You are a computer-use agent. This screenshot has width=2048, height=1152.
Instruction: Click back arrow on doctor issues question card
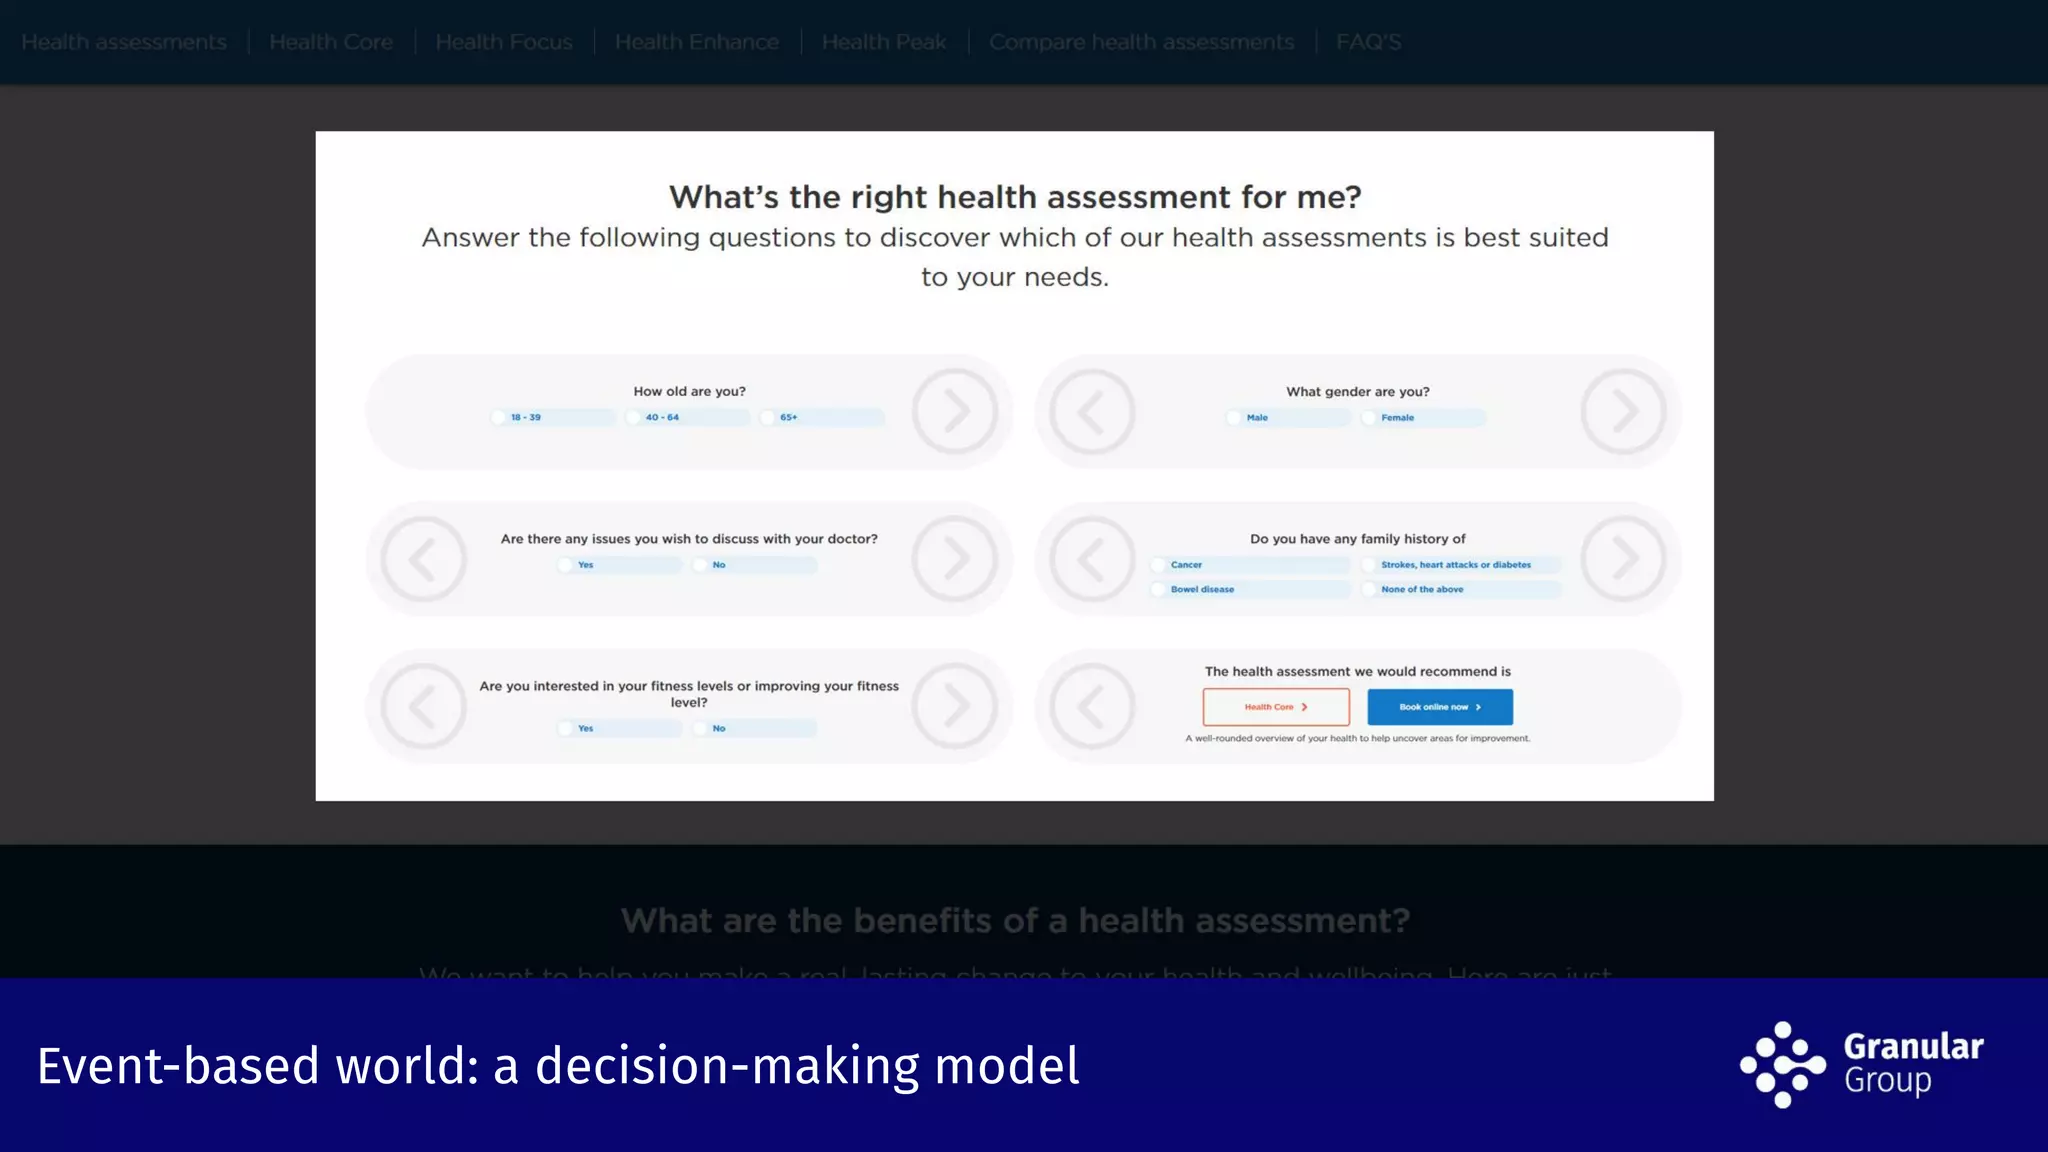(423, 558)
